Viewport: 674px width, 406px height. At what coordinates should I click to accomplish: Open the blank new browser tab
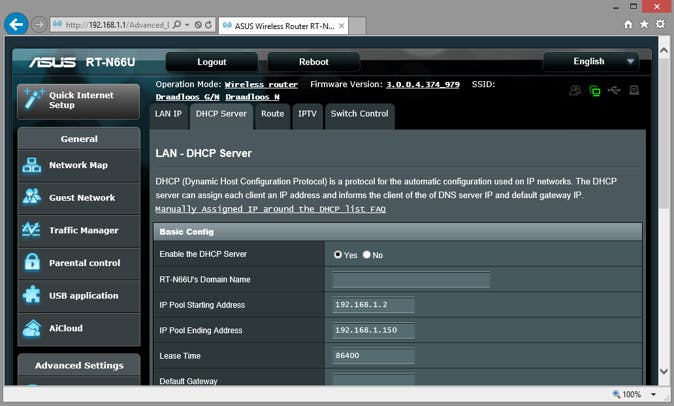click(x=357, y=26)
